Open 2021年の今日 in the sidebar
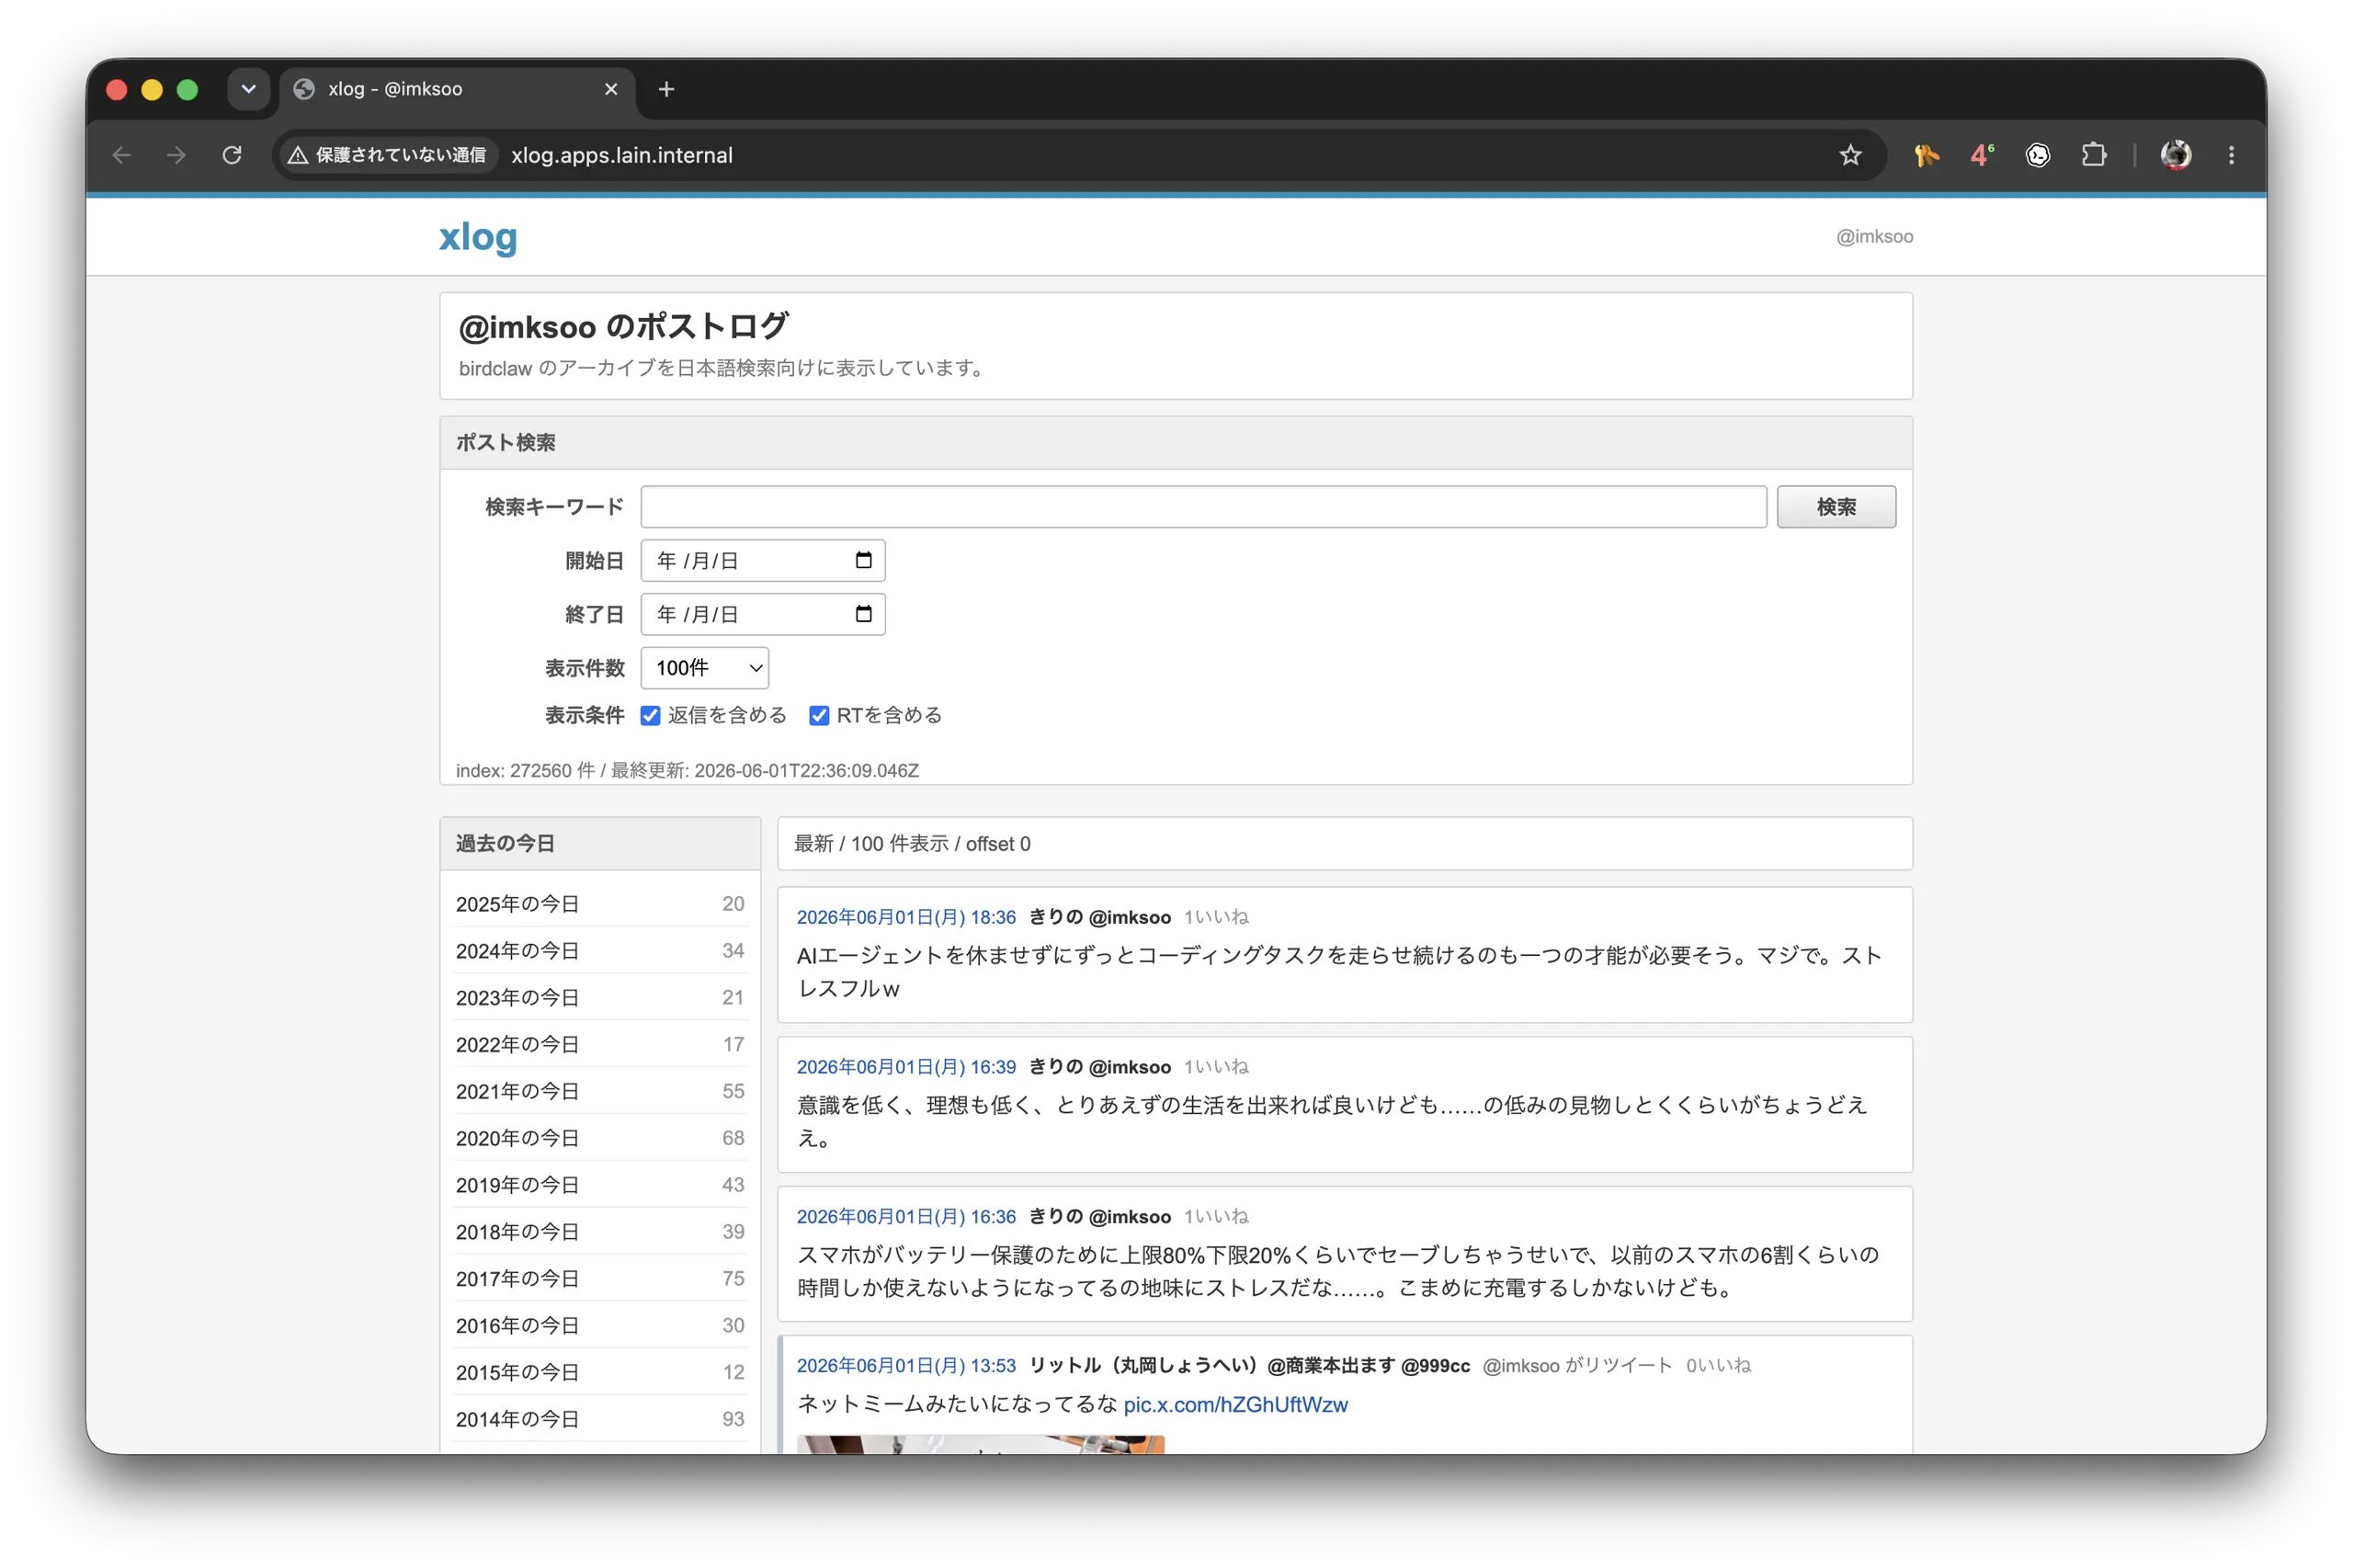Image resolution: width=2353 pixels, height=1568 pixels. point(600,1091)
